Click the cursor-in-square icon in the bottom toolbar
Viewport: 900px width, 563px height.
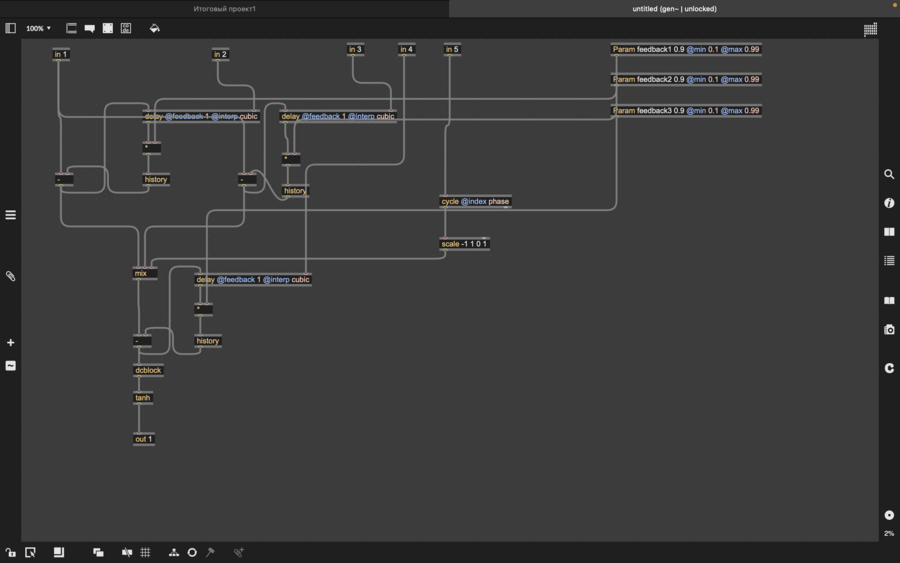tap(30, 552)
